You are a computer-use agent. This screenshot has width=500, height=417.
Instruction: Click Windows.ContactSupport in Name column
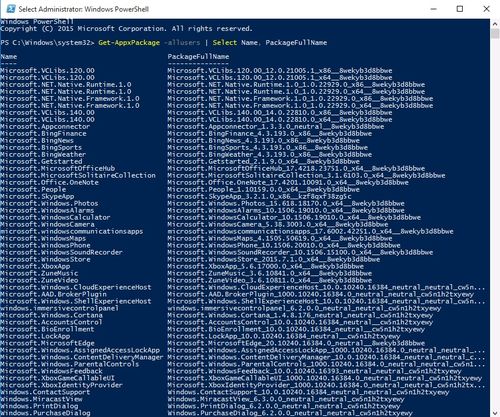[45, 393]
